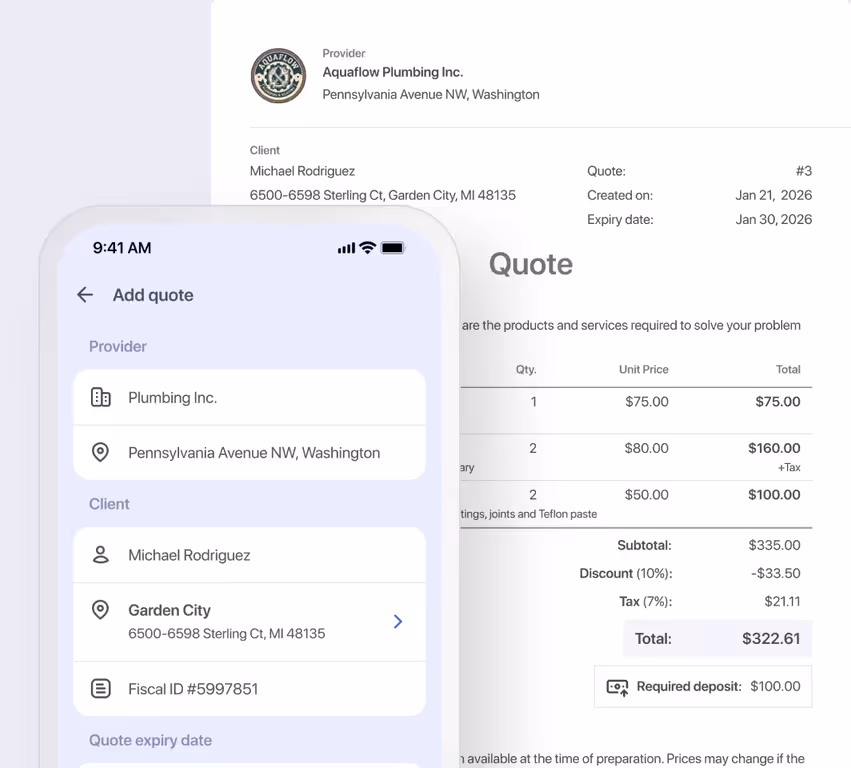Image resolution: width=851 pixels, height=768 pixels.
Task: Click the location pin beside Garden City
Action: pyautogui.click(x=100, y=610)
